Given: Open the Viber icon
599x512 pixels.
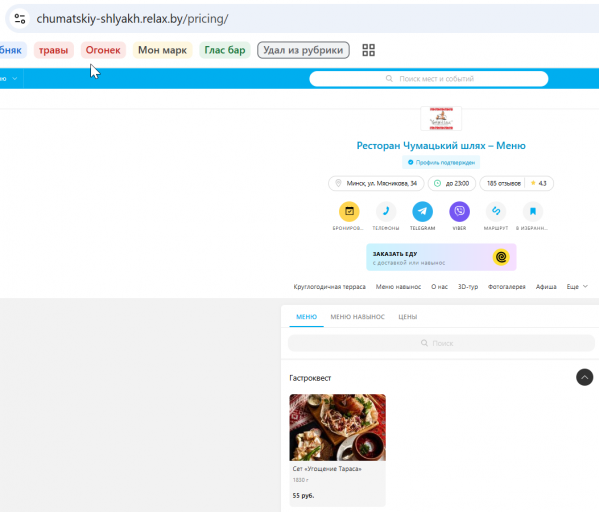Looking at the screenshot, I should pos(459,211).
